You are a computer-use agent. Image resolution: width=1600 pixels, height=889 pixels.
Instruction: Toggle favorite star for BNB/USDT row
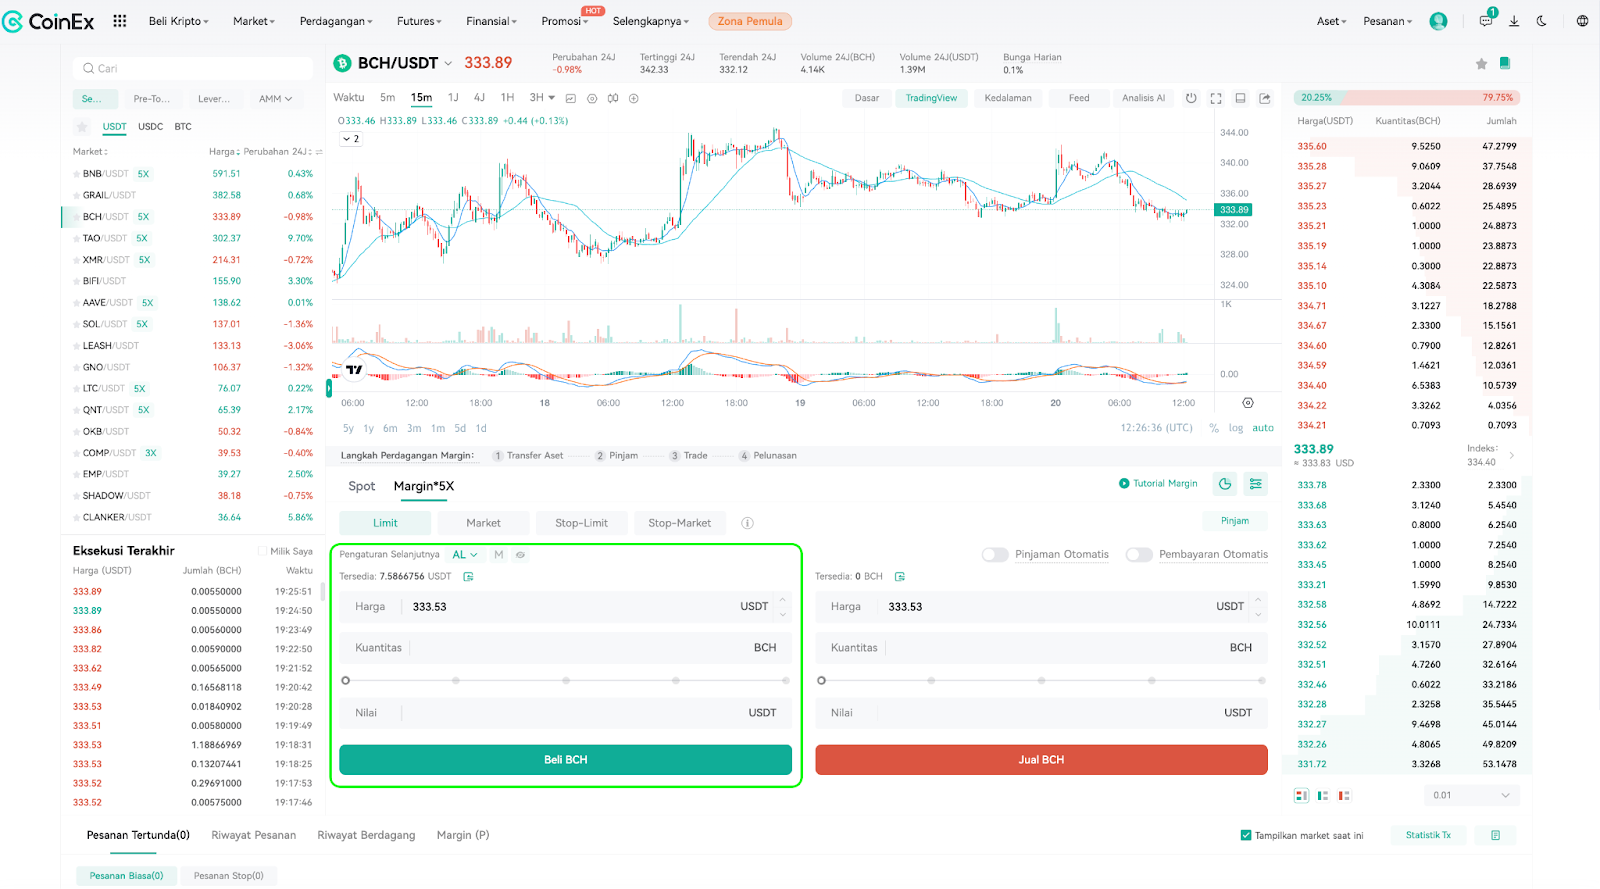point(77,174)
